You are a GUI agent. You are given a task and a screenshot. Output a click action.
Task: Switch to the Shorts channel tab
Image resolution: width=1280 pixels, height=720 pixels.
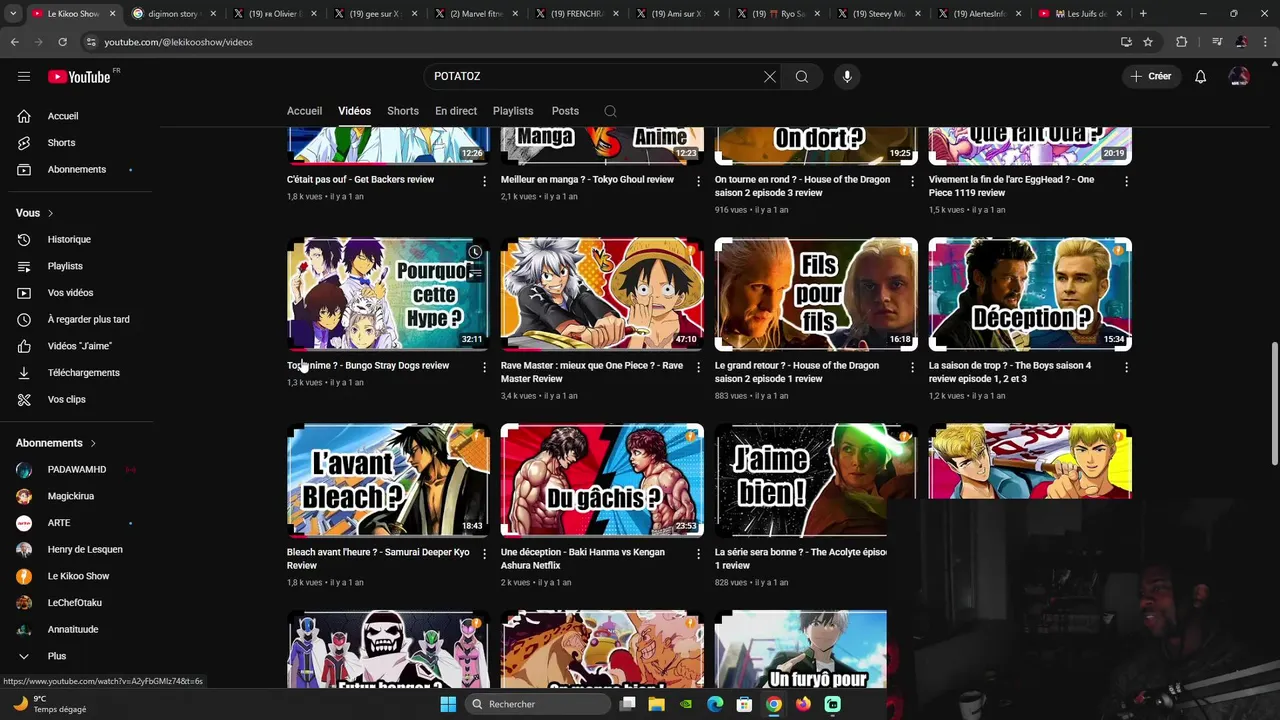pyautogui.click(x=403, y=111)
